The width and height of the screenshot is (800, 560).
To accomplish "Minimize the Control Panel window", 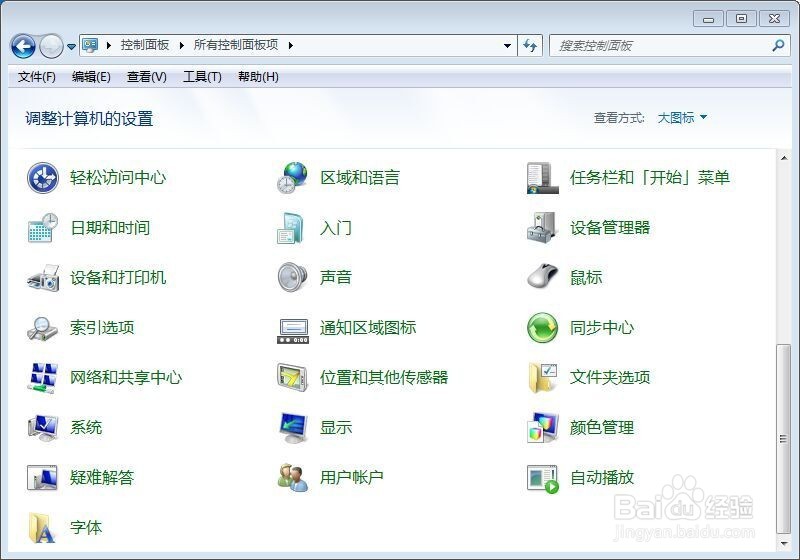I will 708,19.
